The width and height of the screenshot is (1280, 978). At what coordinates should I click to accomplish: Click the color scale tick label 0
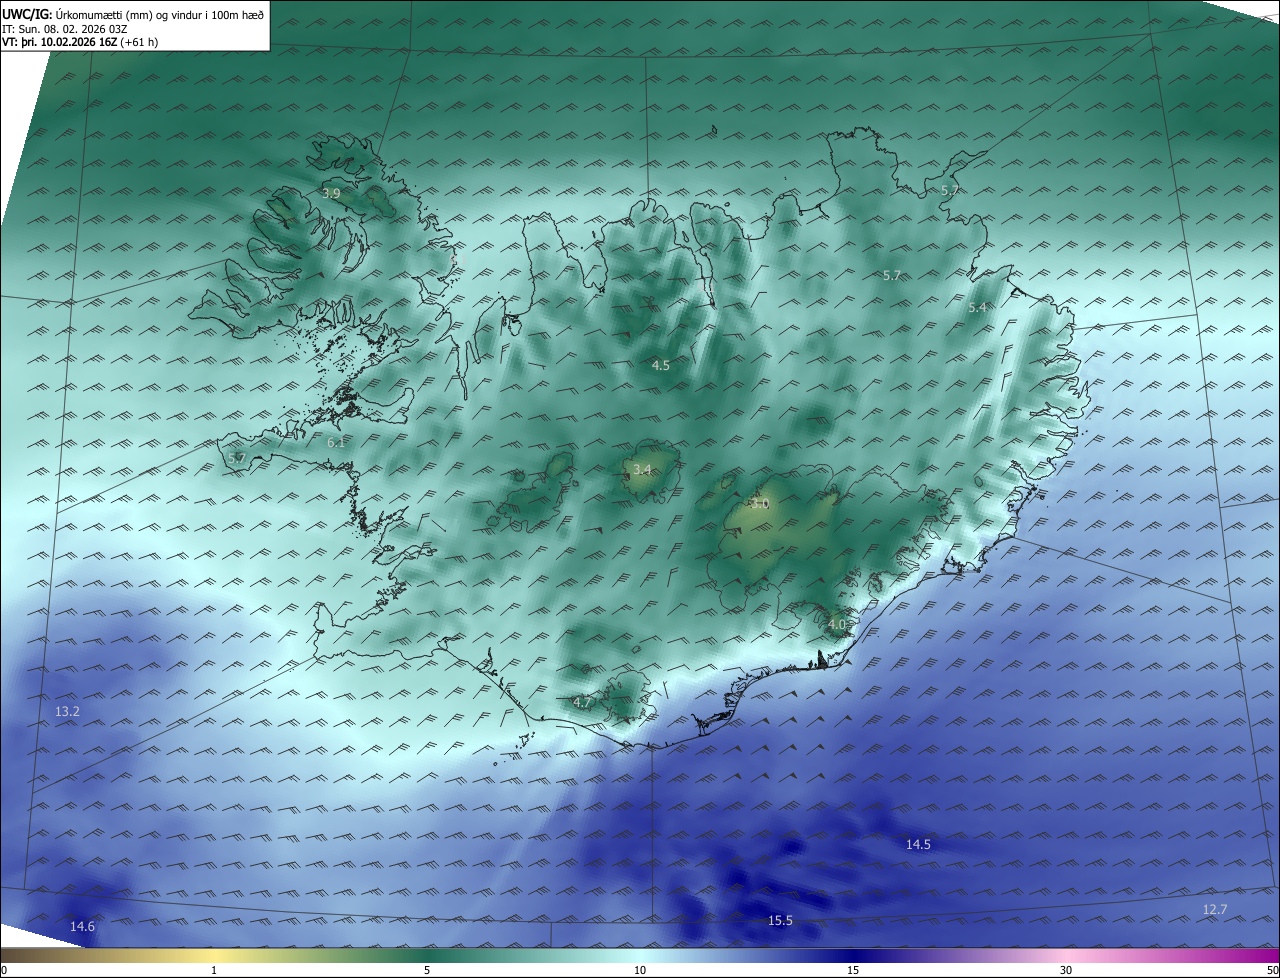coord(4,970)
